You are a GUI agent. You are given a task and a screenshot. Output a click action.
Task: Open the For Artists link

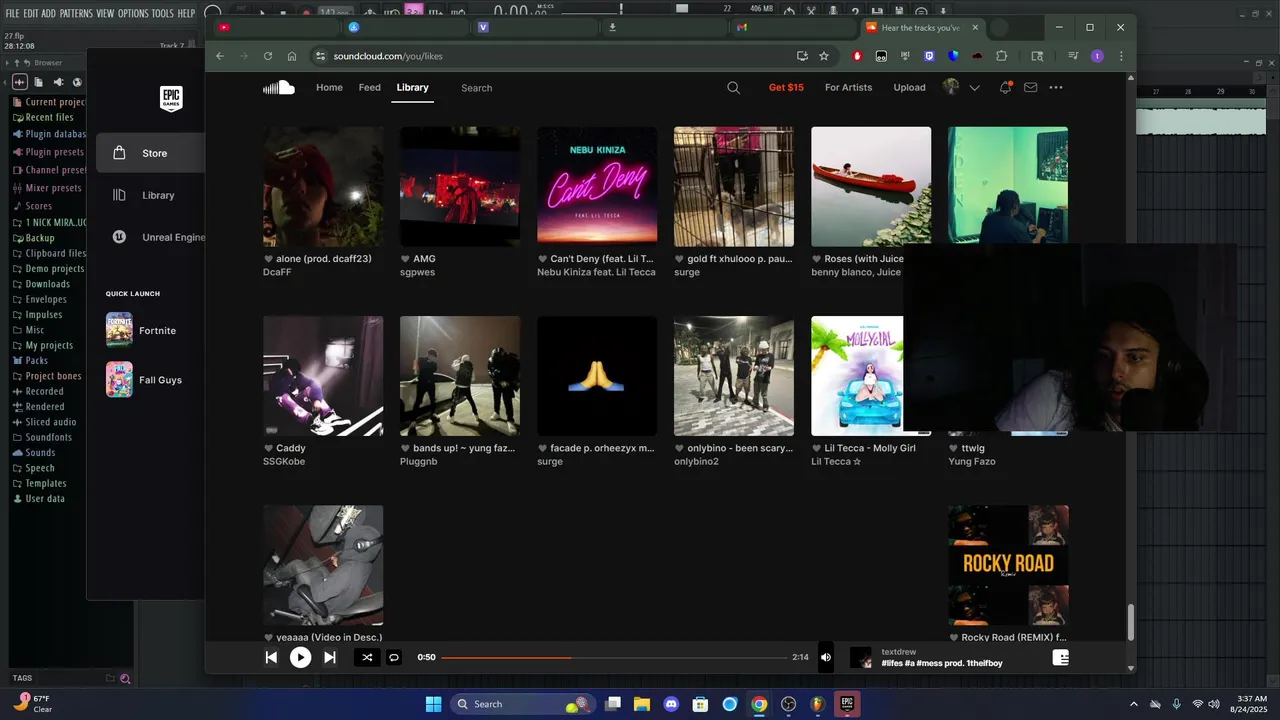tap(848, 87)
